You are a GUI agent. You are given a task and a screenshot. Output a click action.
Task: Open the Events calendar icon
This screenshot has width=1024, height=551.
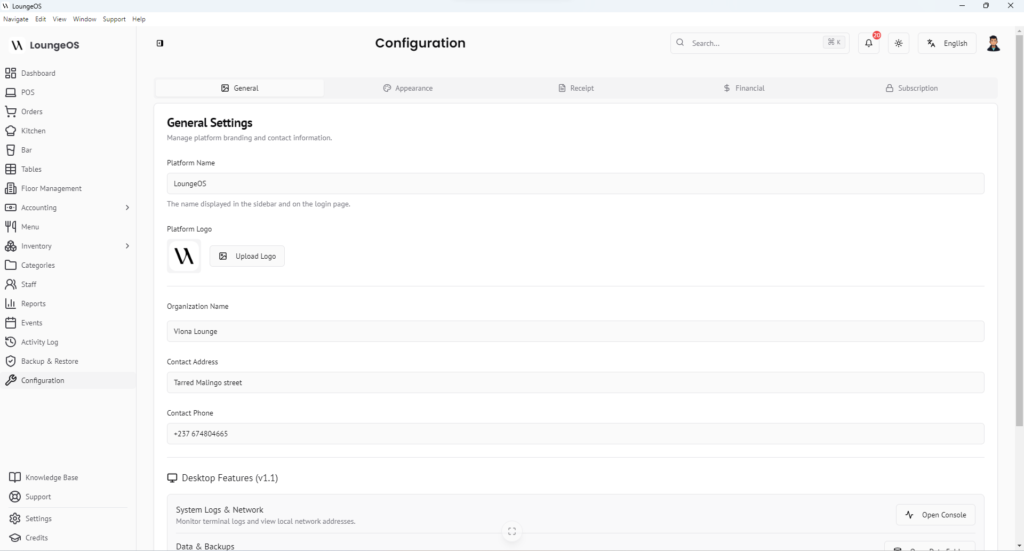click(x=11, y=323)
